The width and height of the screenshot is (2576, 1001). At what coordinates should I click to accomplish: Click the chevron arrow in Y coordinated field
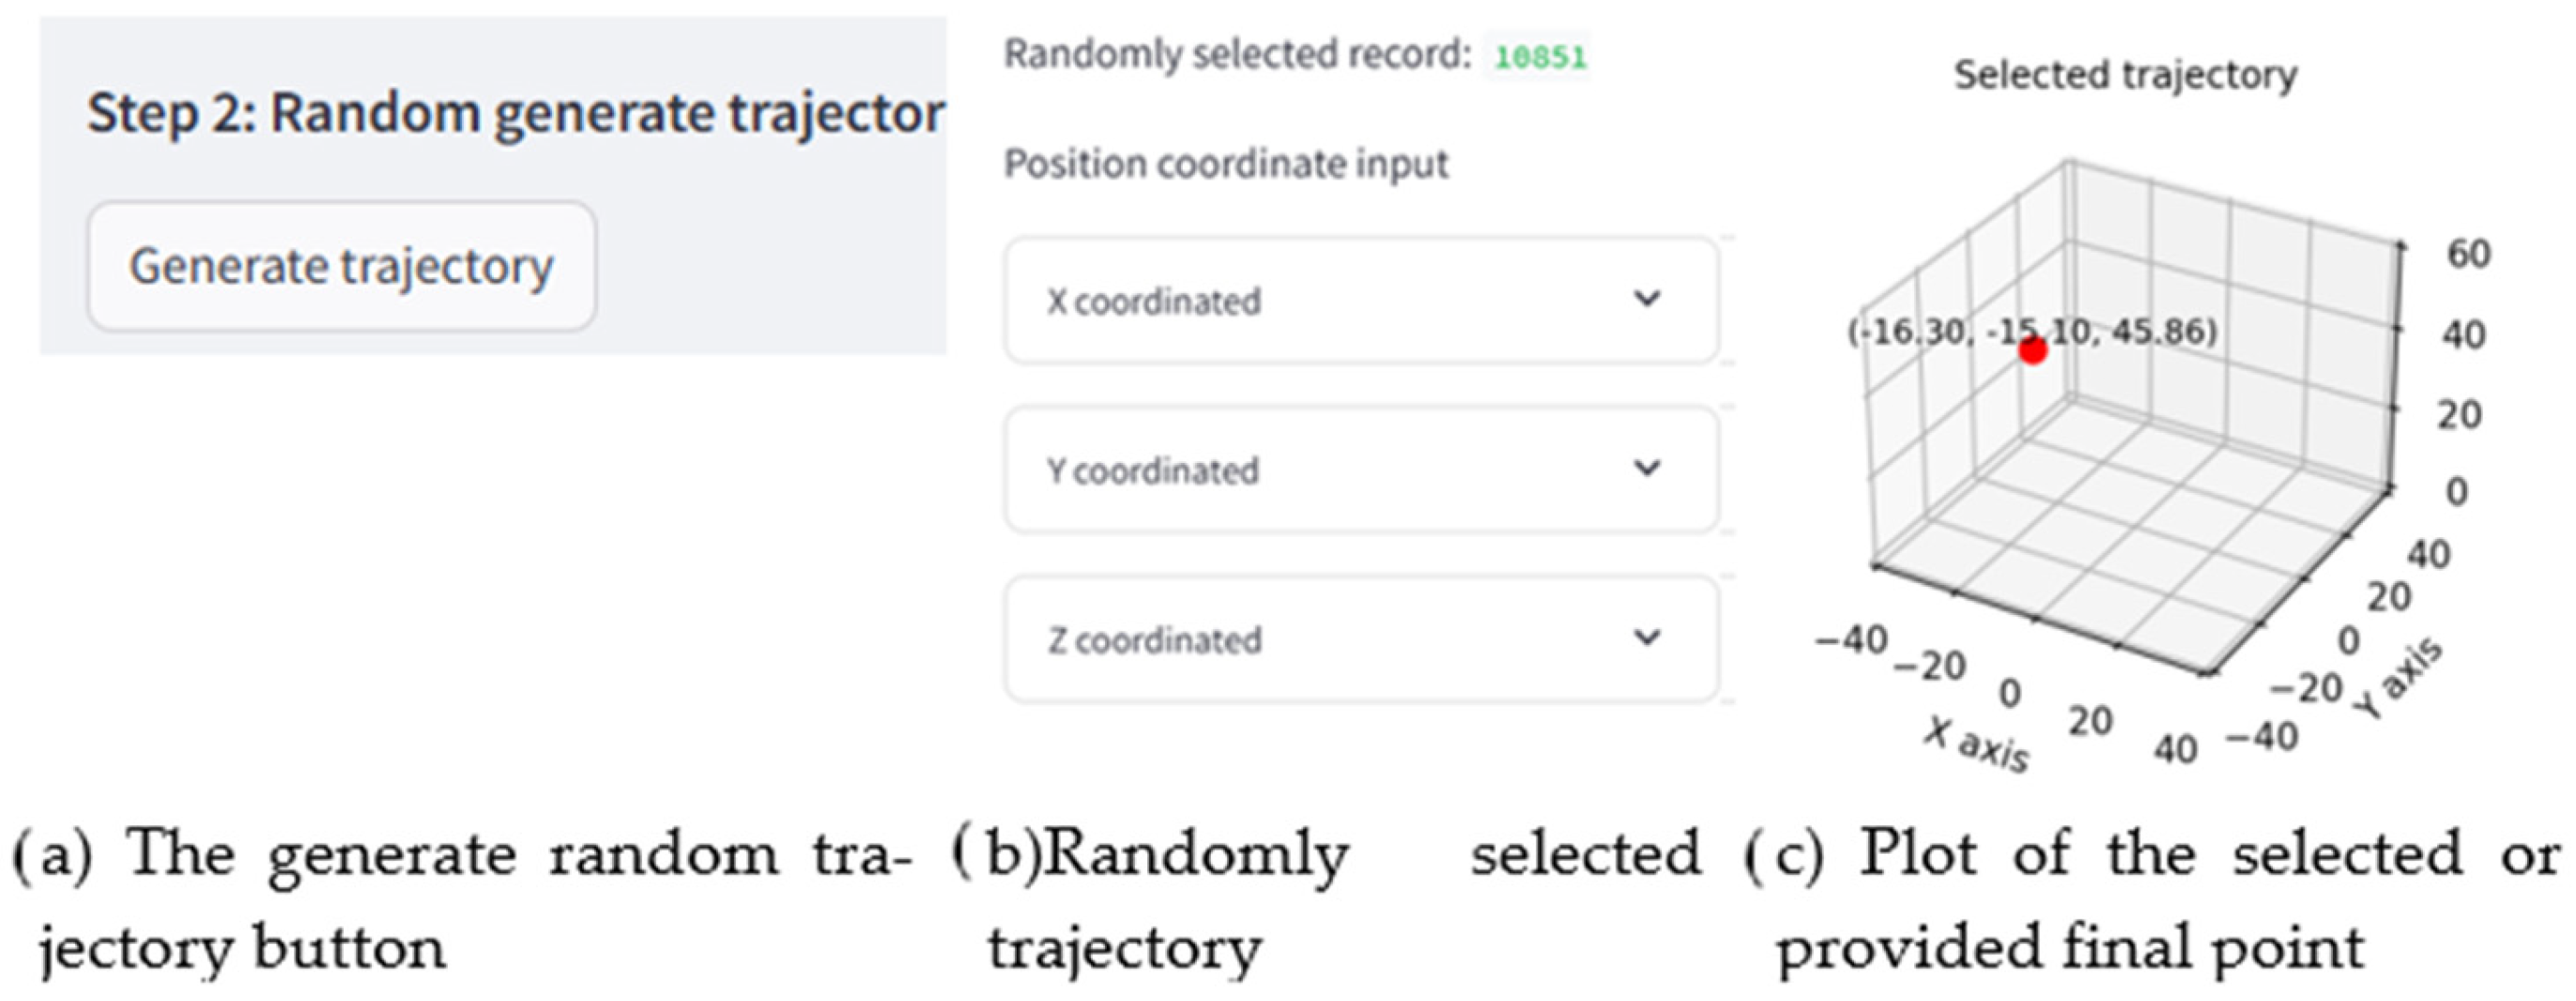coord(1647,468)
